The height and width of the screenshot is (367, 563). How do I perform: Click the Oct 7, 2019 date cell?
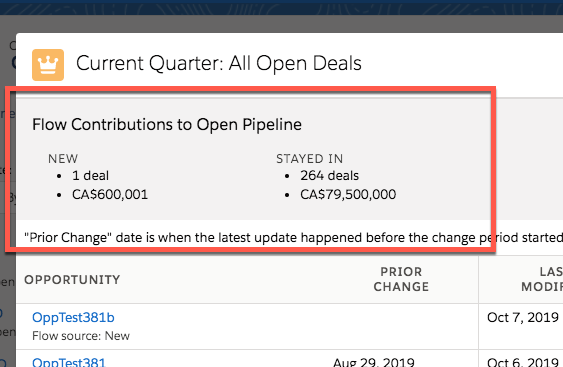(x=523, y=317)
